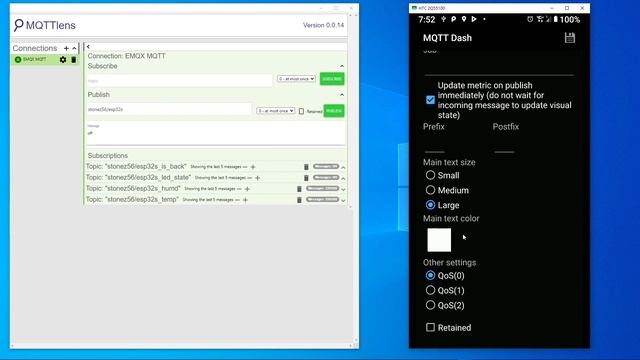
Task: Click Messages badge for esp32s_is_back
Action: pos(326,167)
